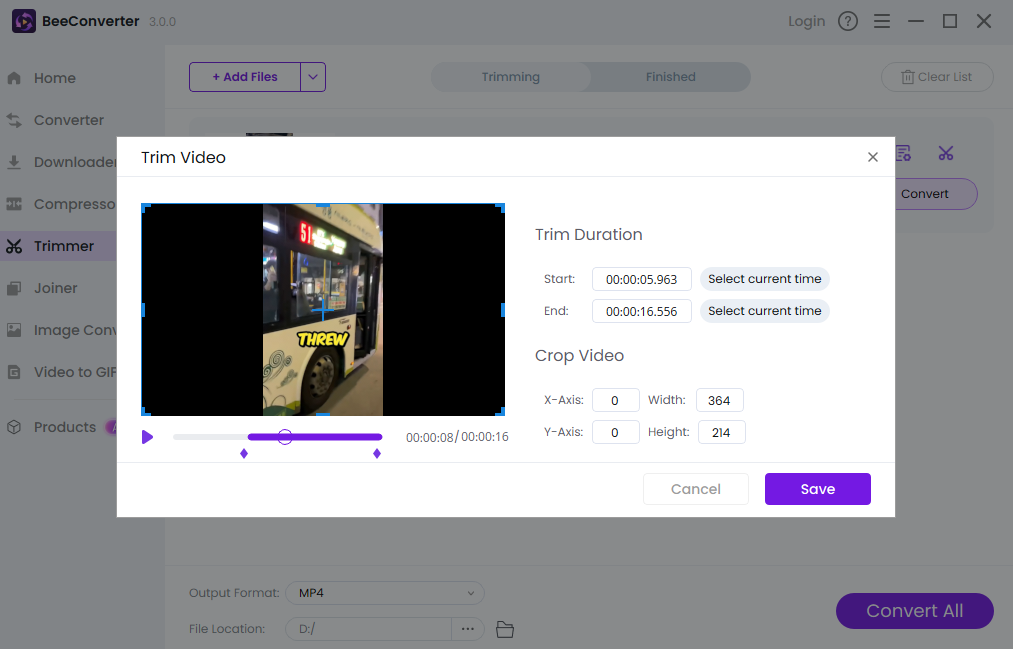Expand the Add Files dropdown arrow
This screenshot has height=649, width=1013.
[313, 77]
